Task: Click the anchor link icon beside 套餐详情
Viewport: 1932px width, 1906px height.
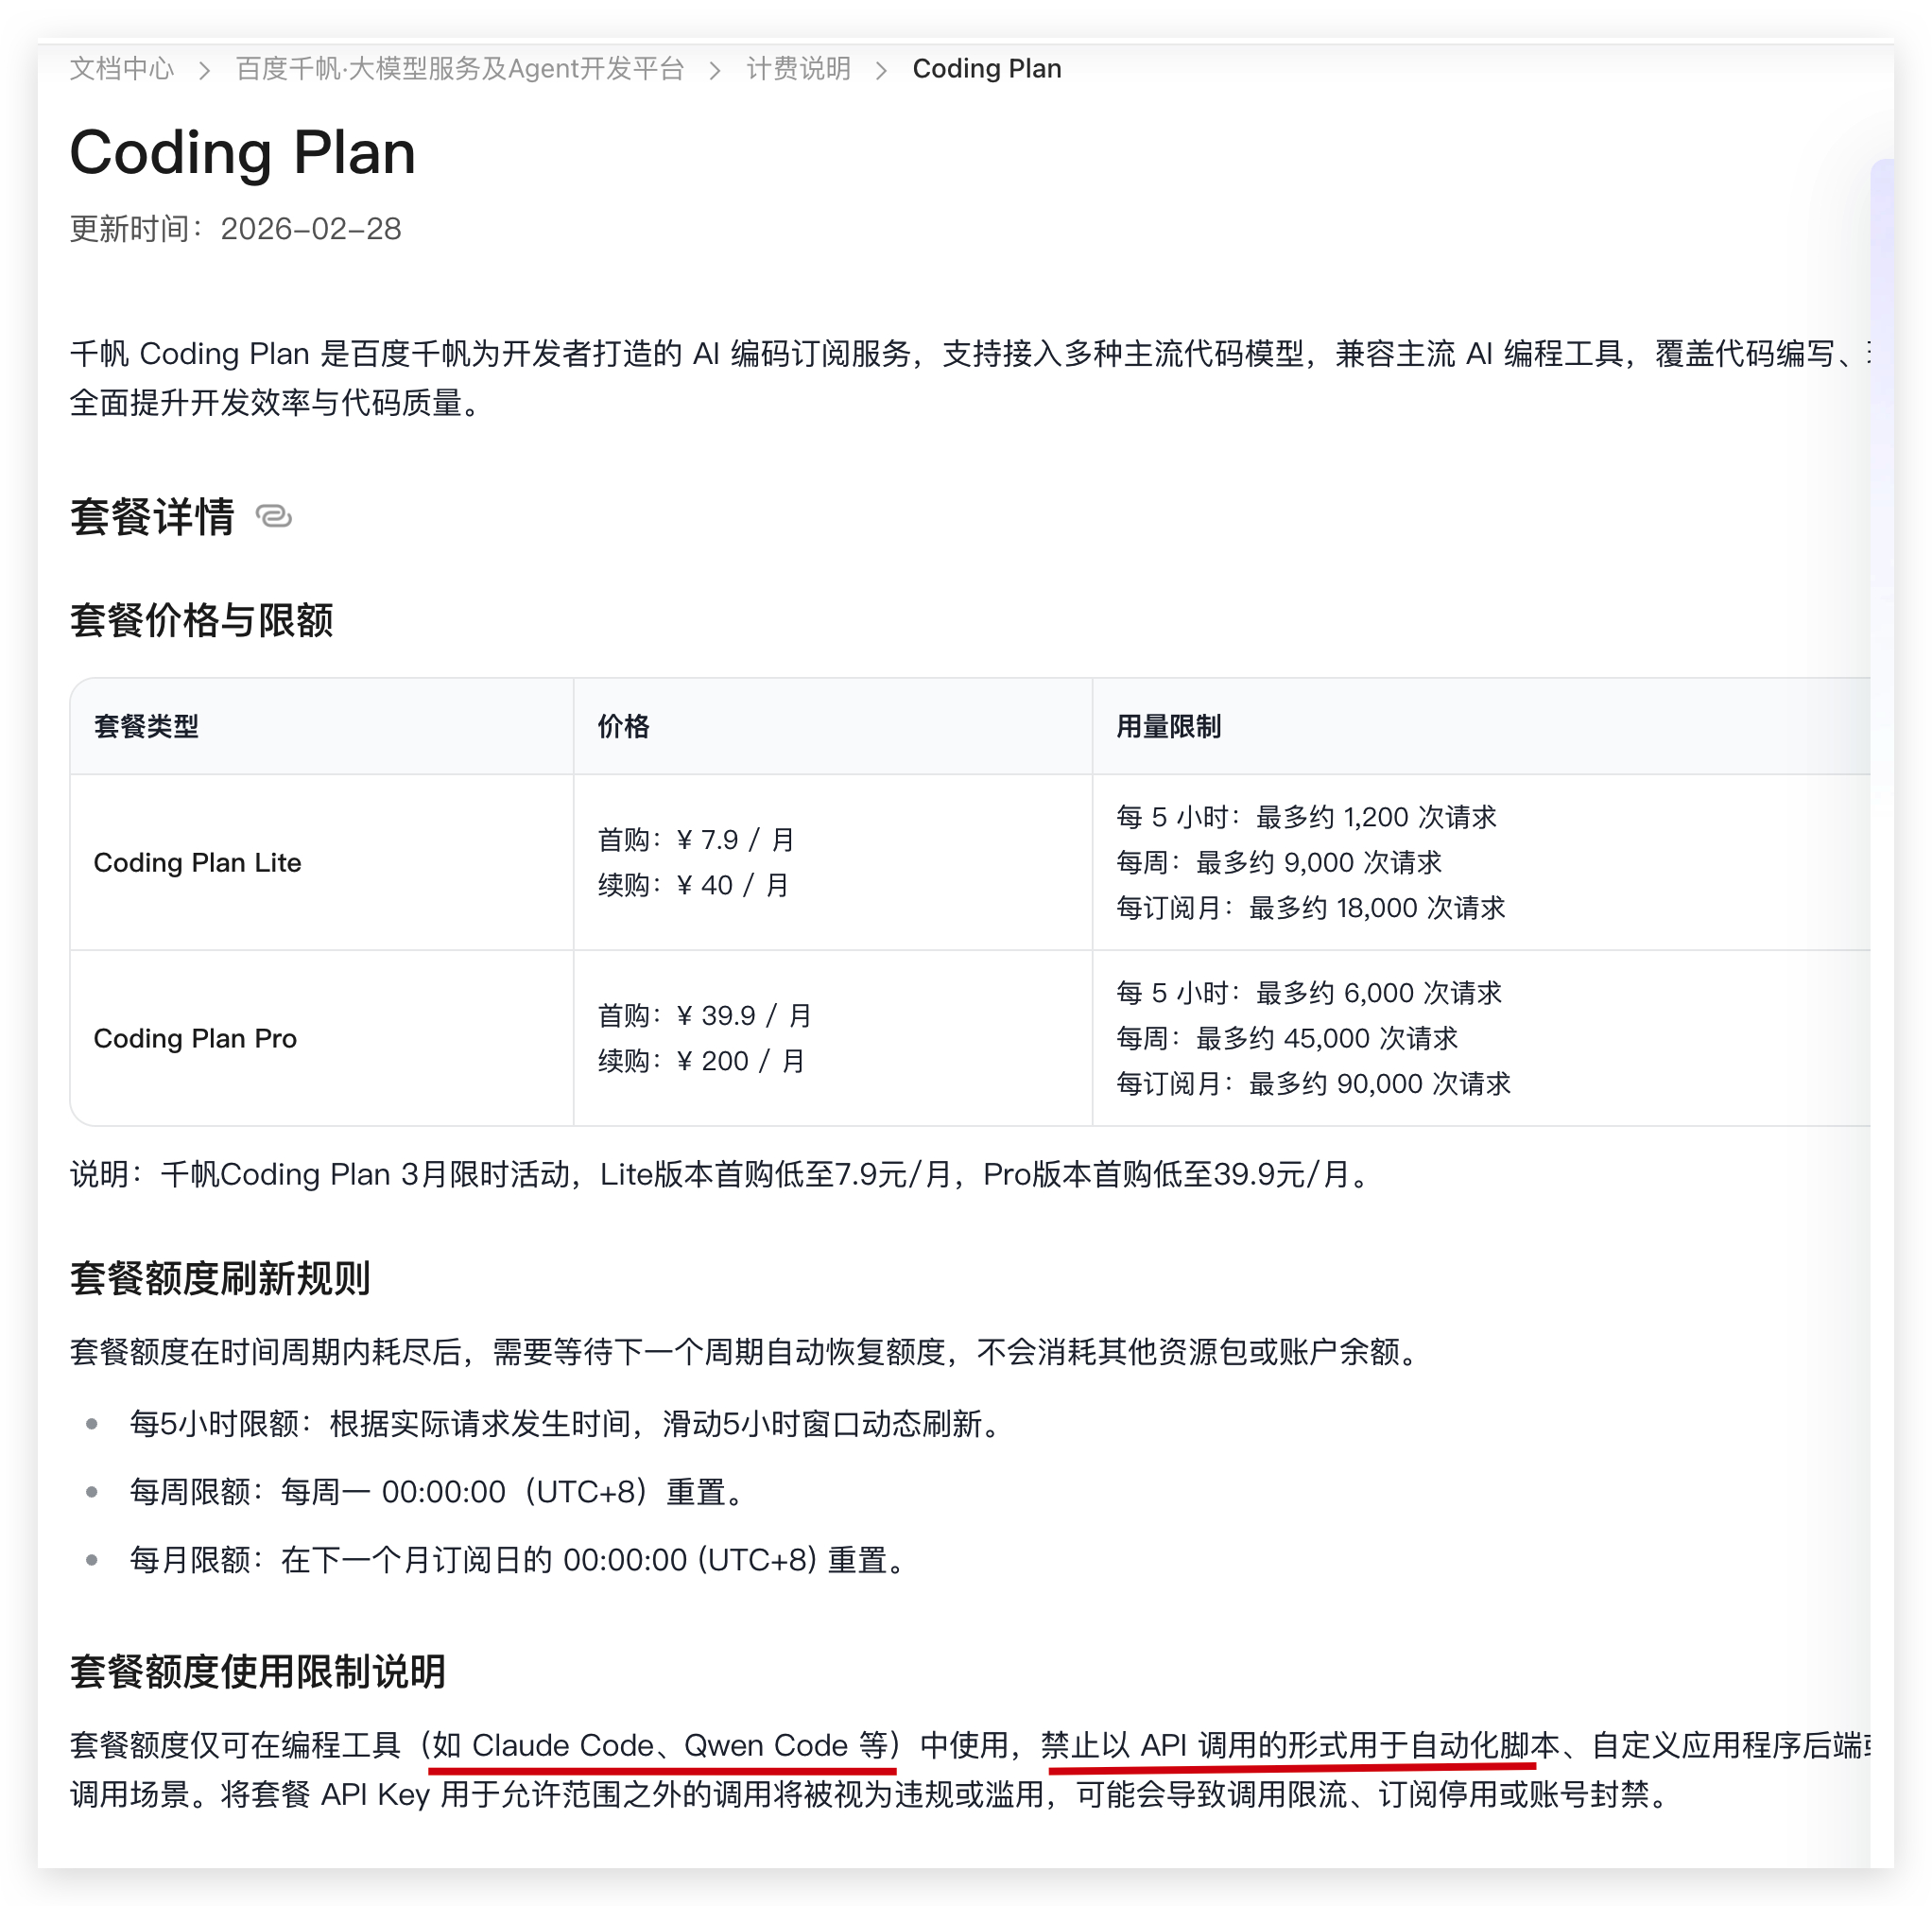Action: 273,517
